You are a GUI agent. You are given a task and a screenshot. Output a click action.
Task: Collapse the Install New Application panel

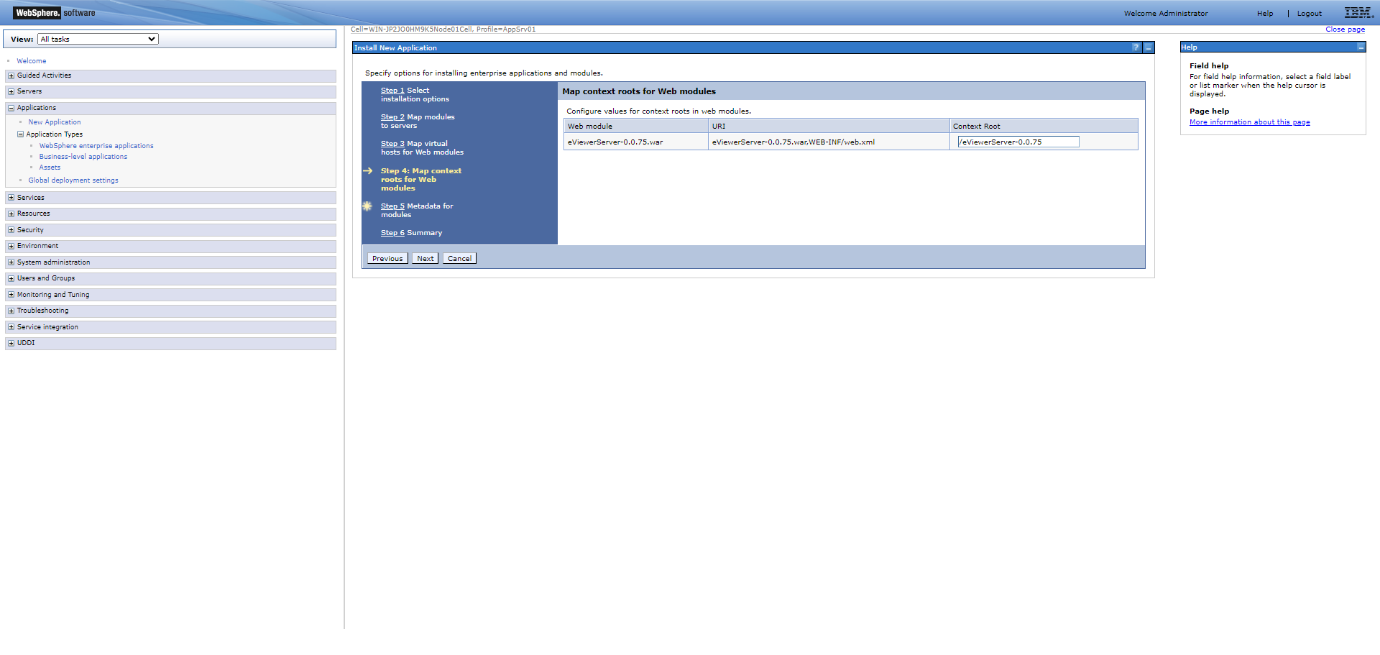(1148, 48)
